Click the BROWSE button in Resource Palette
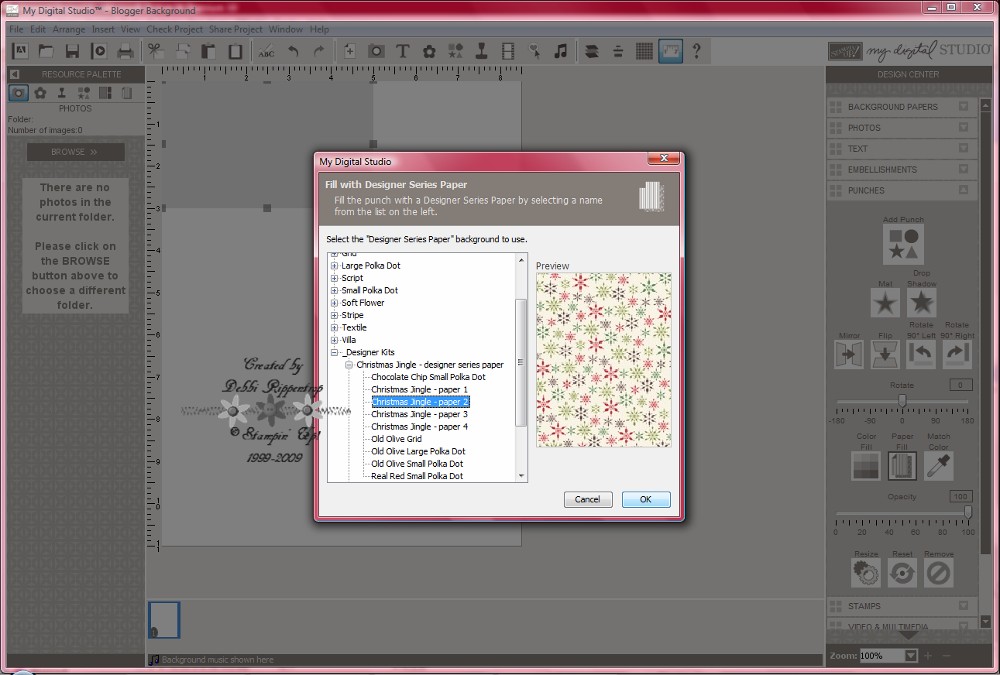This screenshot has height=675, width=1000. [x=75, y=152]
